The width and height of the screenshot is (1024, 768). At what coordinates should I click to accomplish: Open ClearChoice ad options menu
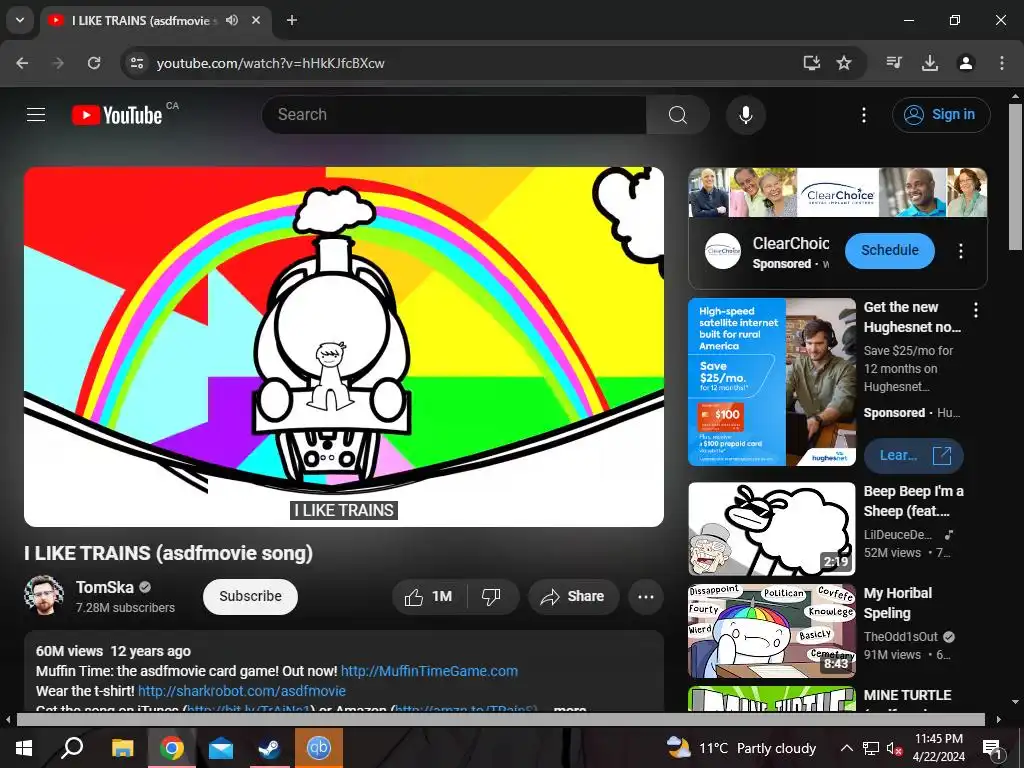pyautogui.click(x=961, y=251)
